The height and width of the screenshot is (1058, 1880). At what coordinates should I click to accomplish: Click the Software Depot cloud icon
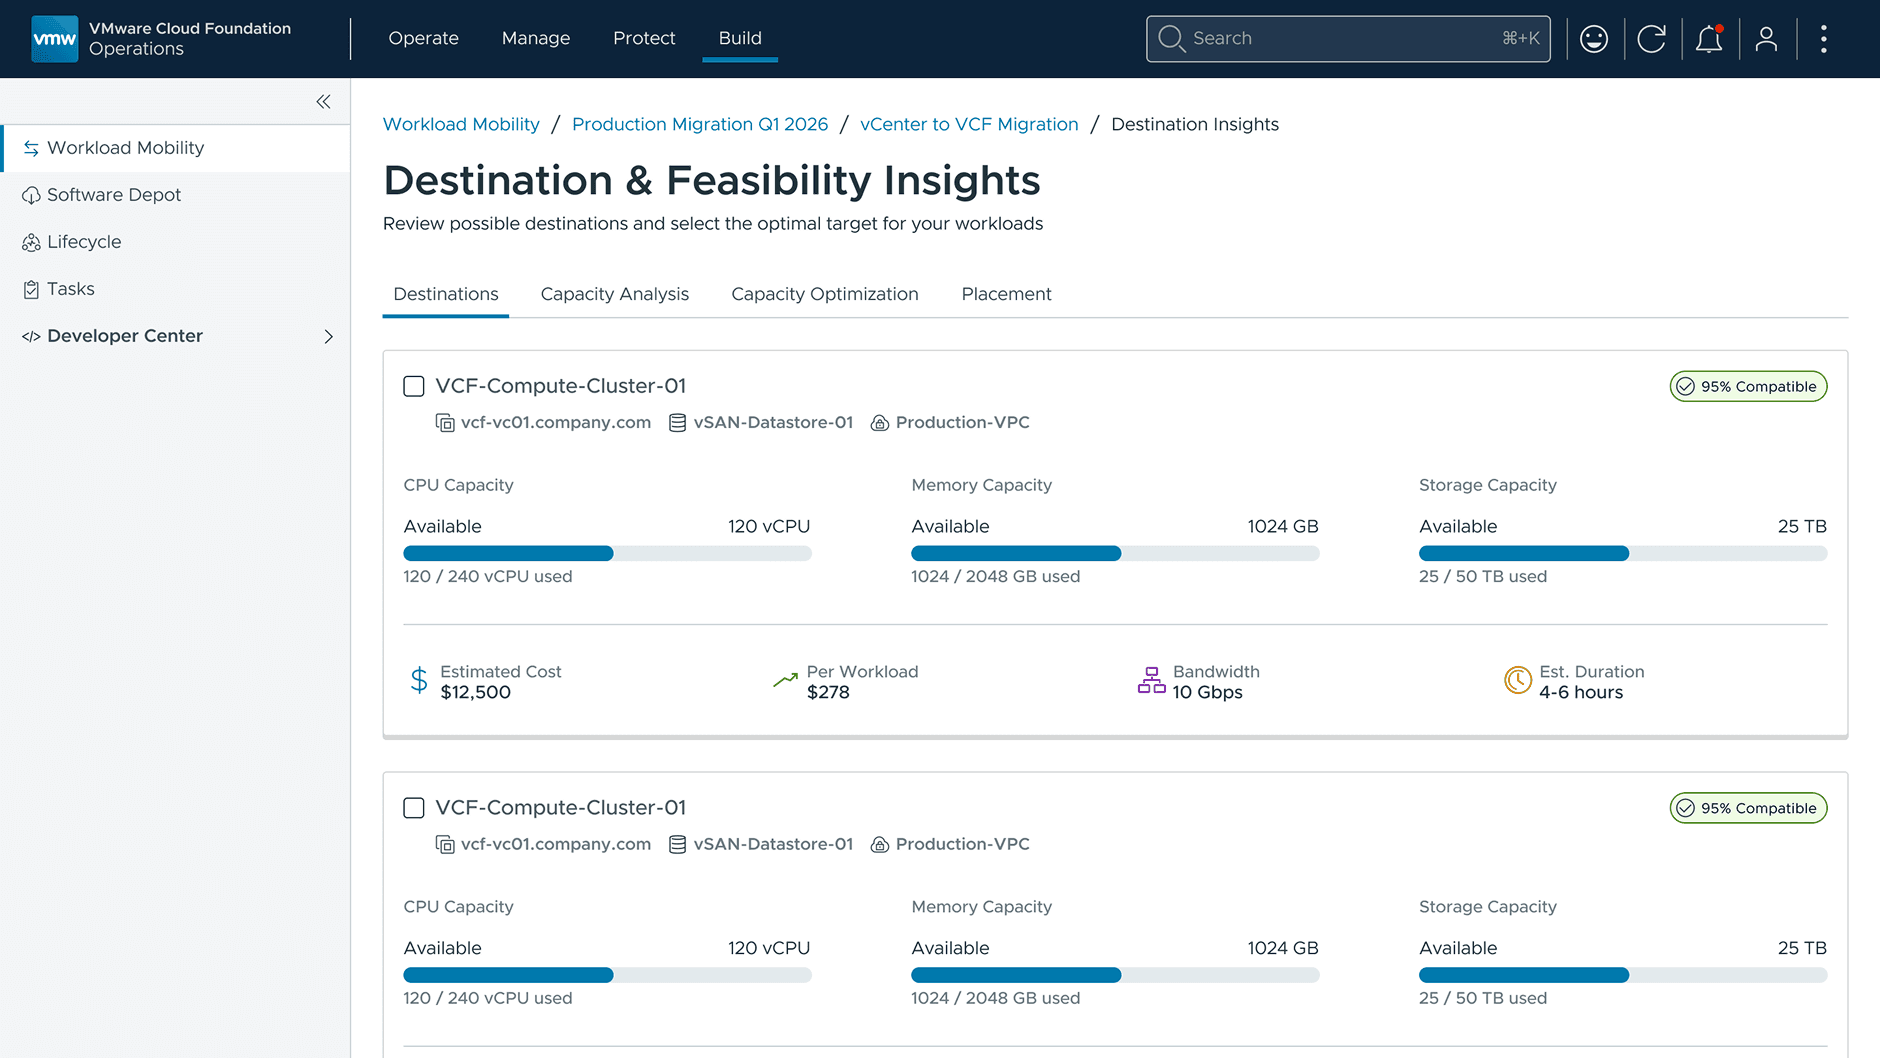31,195
